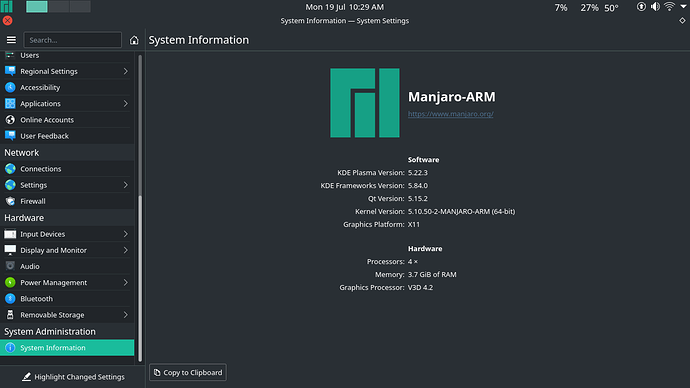Click the Qt Version 5.15.2 value
This screenshot has width=690, height=388.
click(x=418, y=198)
